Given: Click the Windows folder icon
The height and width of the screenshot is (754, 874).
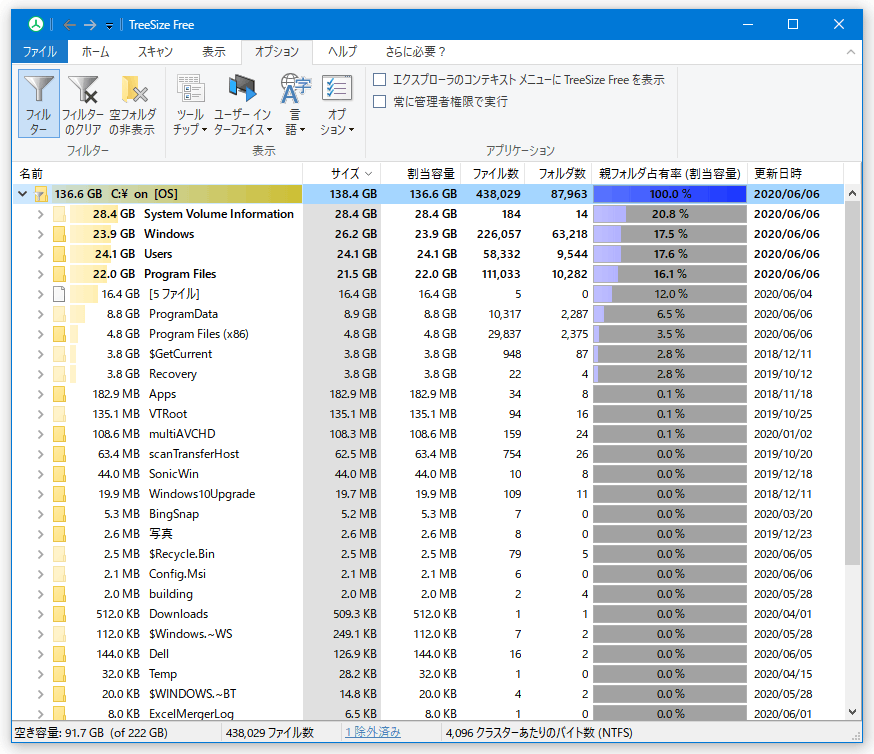Looking at the screenshot, I should click(x=59, y=234).
